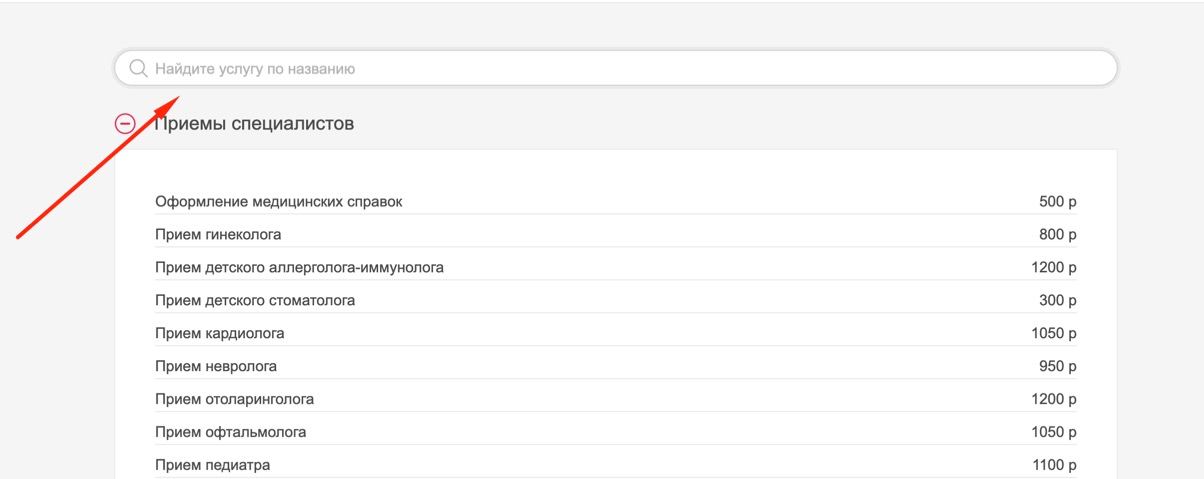
Task: Select Прием детского стоматолога service
Action: click(255, 301)
